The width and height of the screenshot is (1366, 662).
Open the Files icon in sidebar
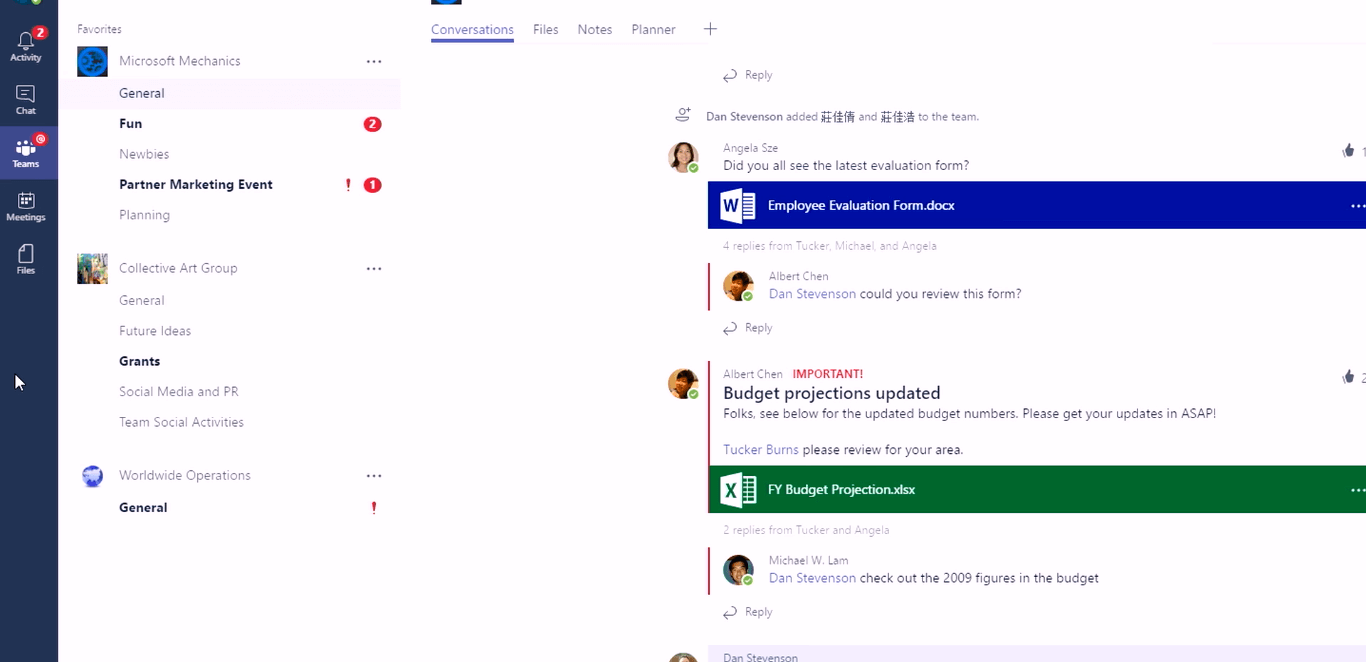click(x=26, y=259)
